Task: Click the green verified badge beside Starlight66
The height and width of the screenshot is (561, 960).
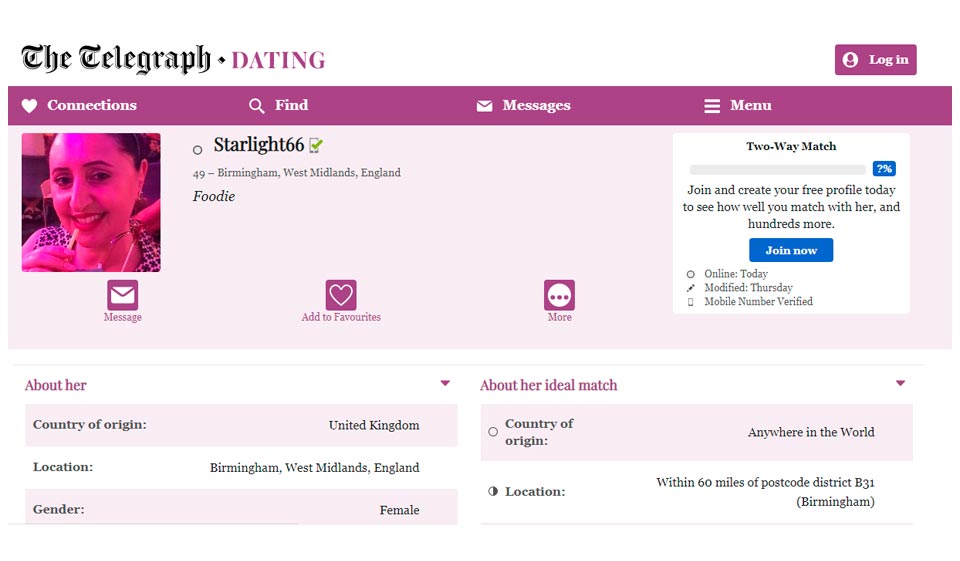Action: [x=316, y=146]
